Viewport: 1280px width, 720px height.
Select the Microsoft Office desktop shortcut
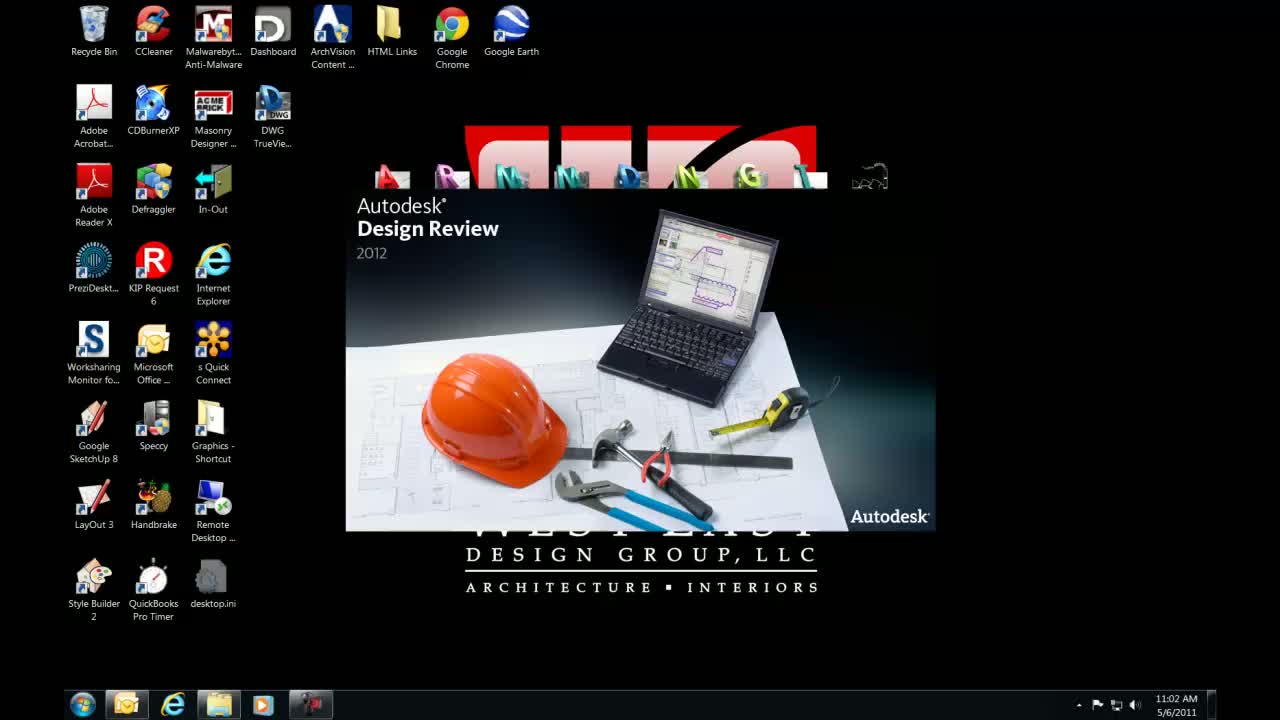pyautogui.click(x=153, y=354)
